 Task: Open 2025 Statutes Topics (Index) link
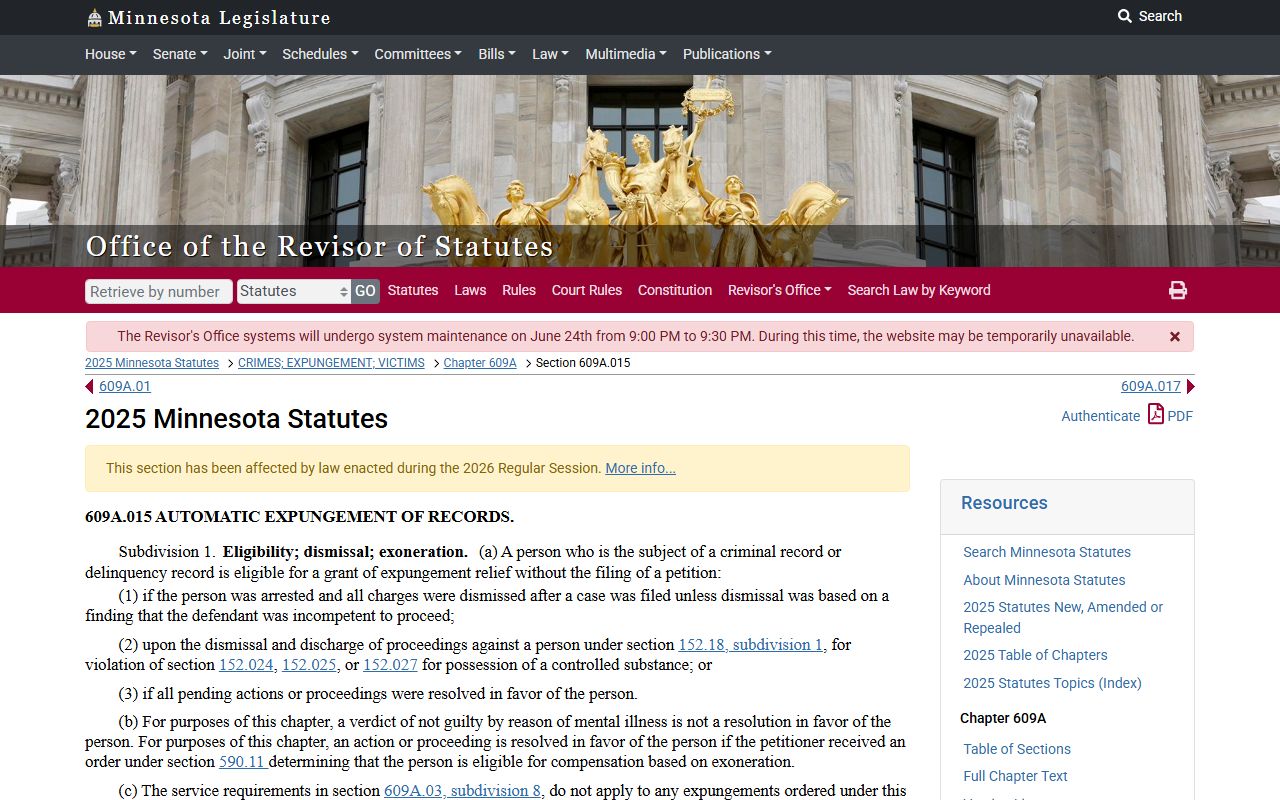click(x=1052, y=683)
